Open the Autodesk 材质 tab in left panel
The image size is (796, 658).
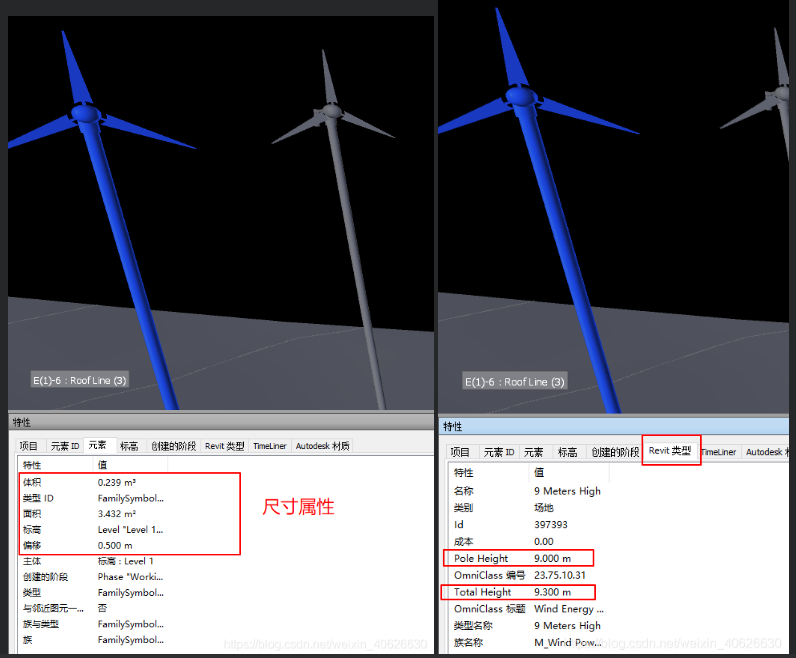tap(322, 446)
